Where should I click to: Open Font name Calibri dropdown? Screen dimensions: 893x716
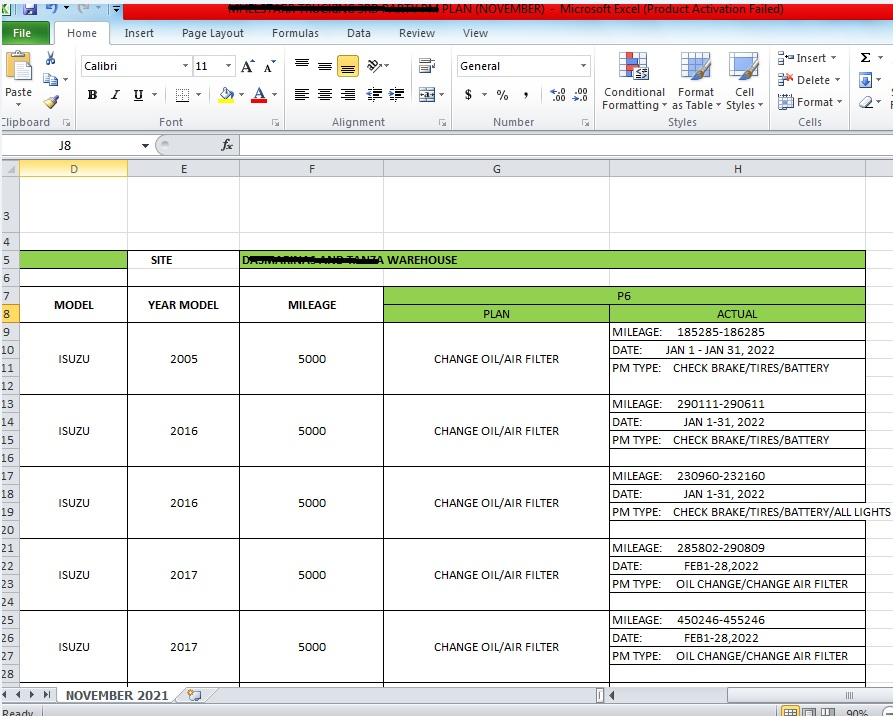tap(185, 66)
